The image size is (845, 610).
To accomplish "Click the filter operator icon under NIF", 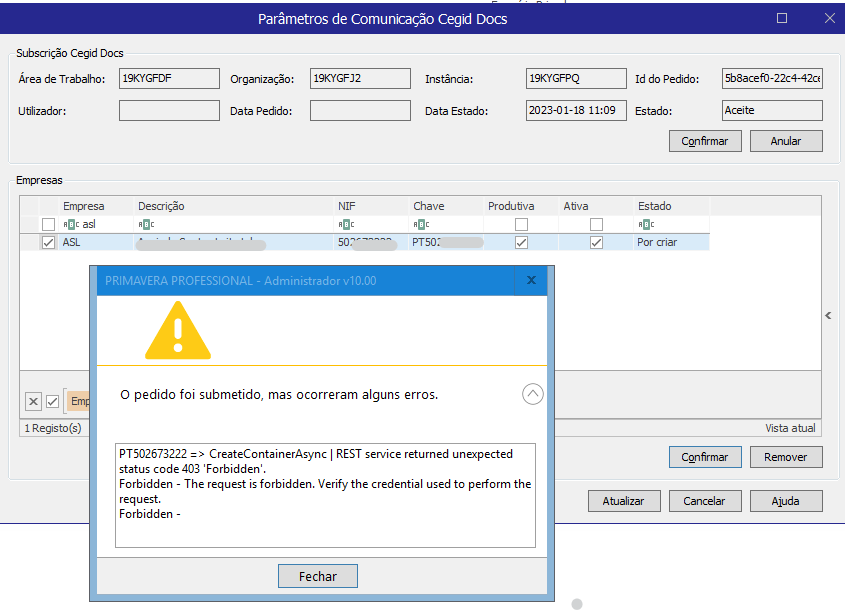I will pos(346,224).
